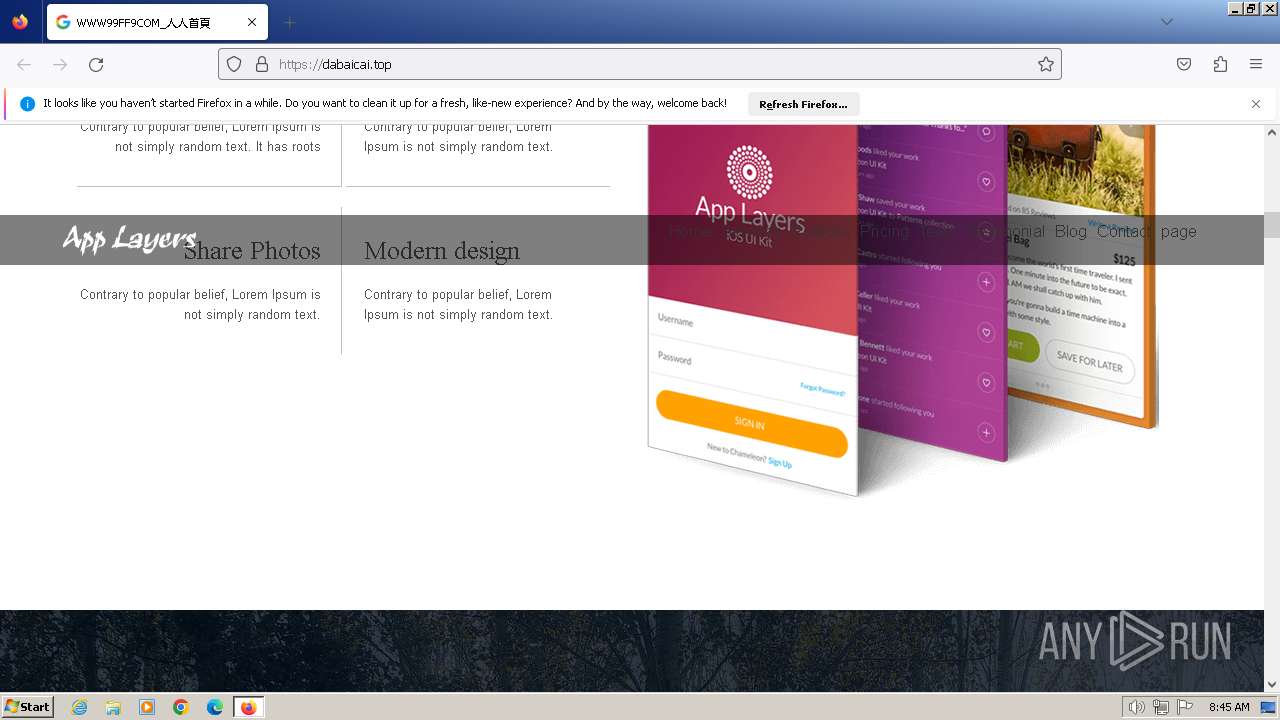Image resolution: width=1280 pixels, height=720 pixels.
Task: Open File Explorer from taskbar
Action: click(113, 707)
